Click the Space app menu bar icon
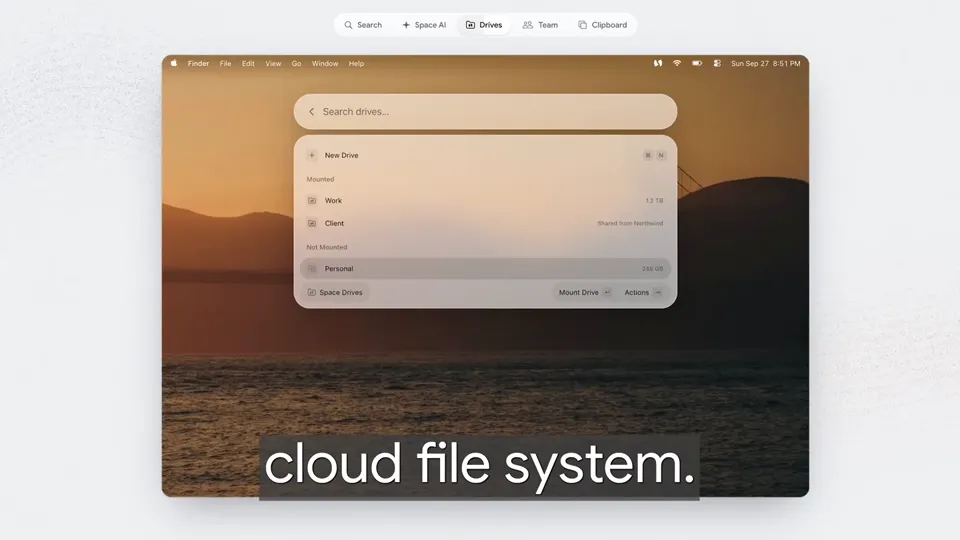Image resolution: width=960 pixels, height=540 pixels. pos(658,63)
